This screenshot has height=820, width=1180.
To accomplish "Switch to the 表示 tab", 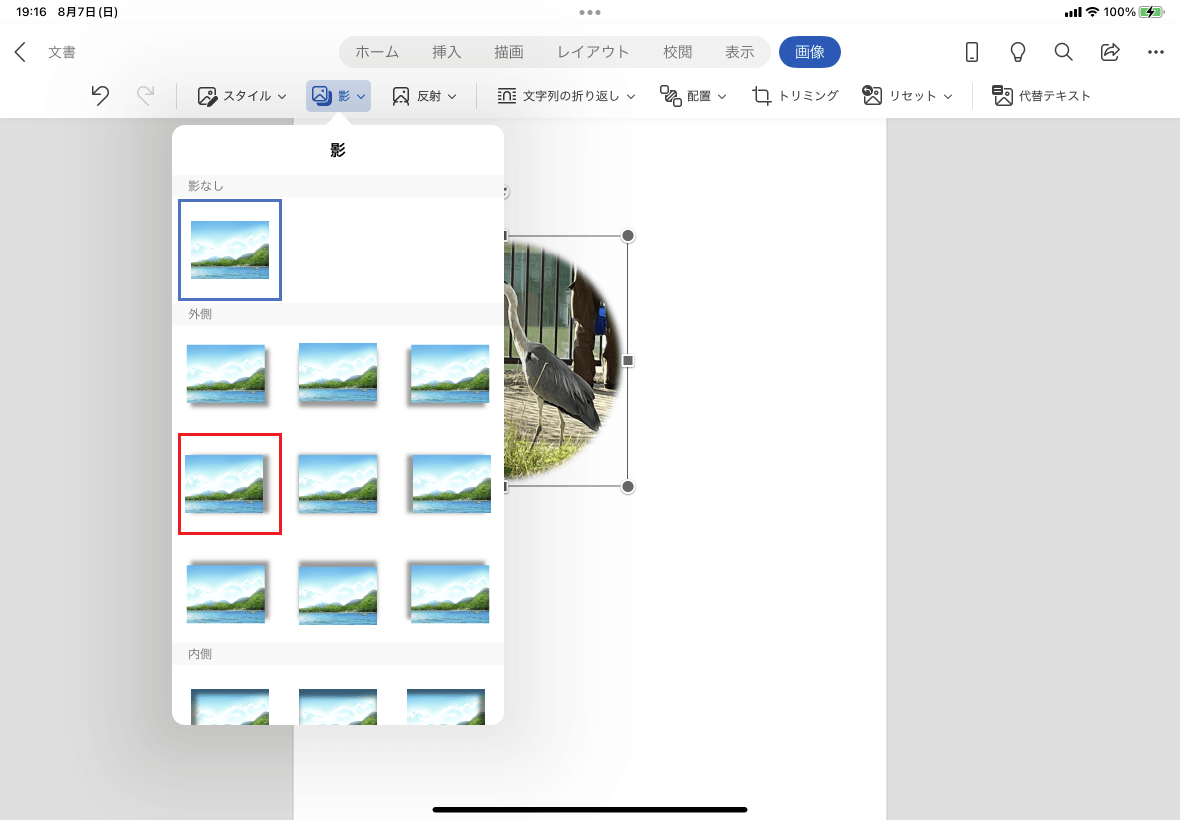I will [740, 52].
